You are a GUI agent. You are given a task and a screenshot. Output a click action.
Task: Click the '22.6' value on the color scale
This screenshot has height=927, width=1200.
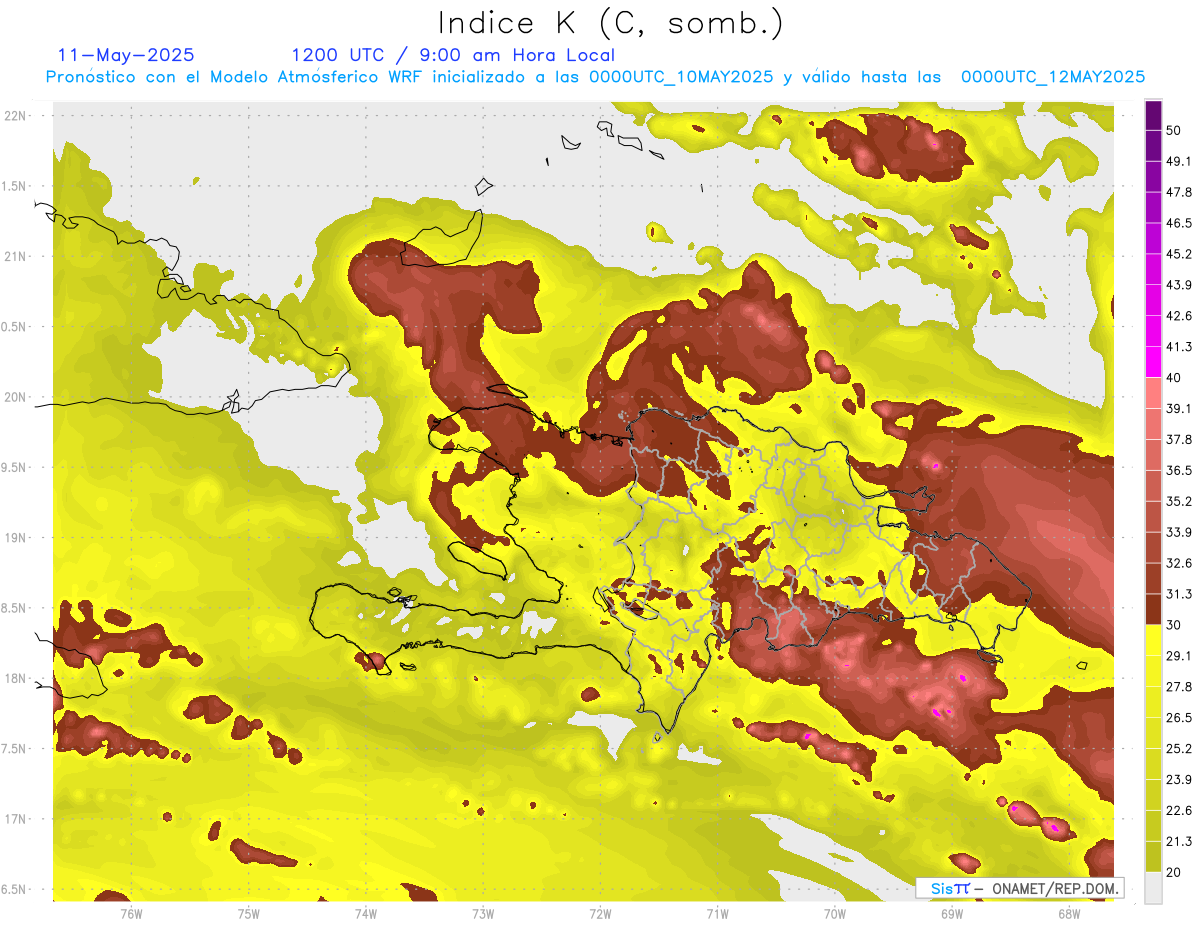click(1178, 811)
